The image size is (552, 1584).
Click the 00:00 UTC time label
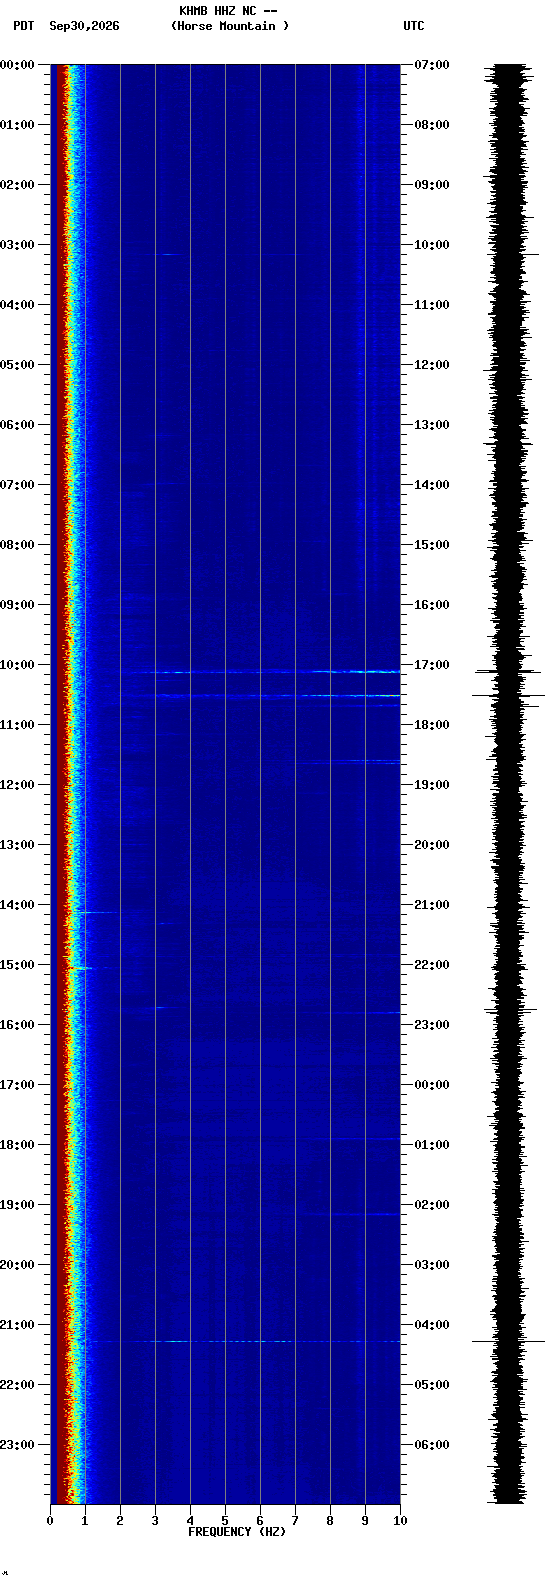pos(432,1085)
